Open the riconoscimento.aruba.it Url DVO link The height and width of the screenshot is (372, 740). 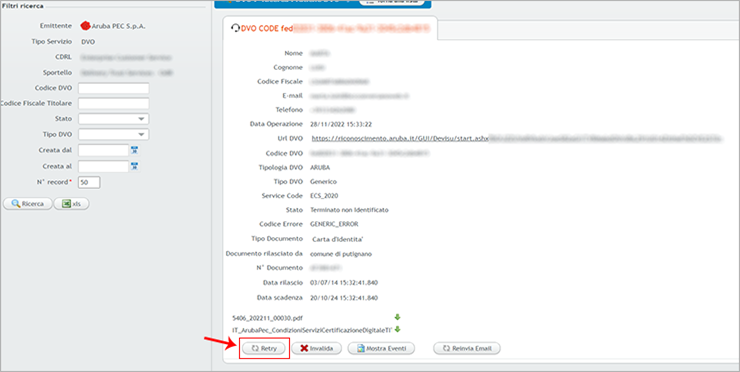click(400, 139)
